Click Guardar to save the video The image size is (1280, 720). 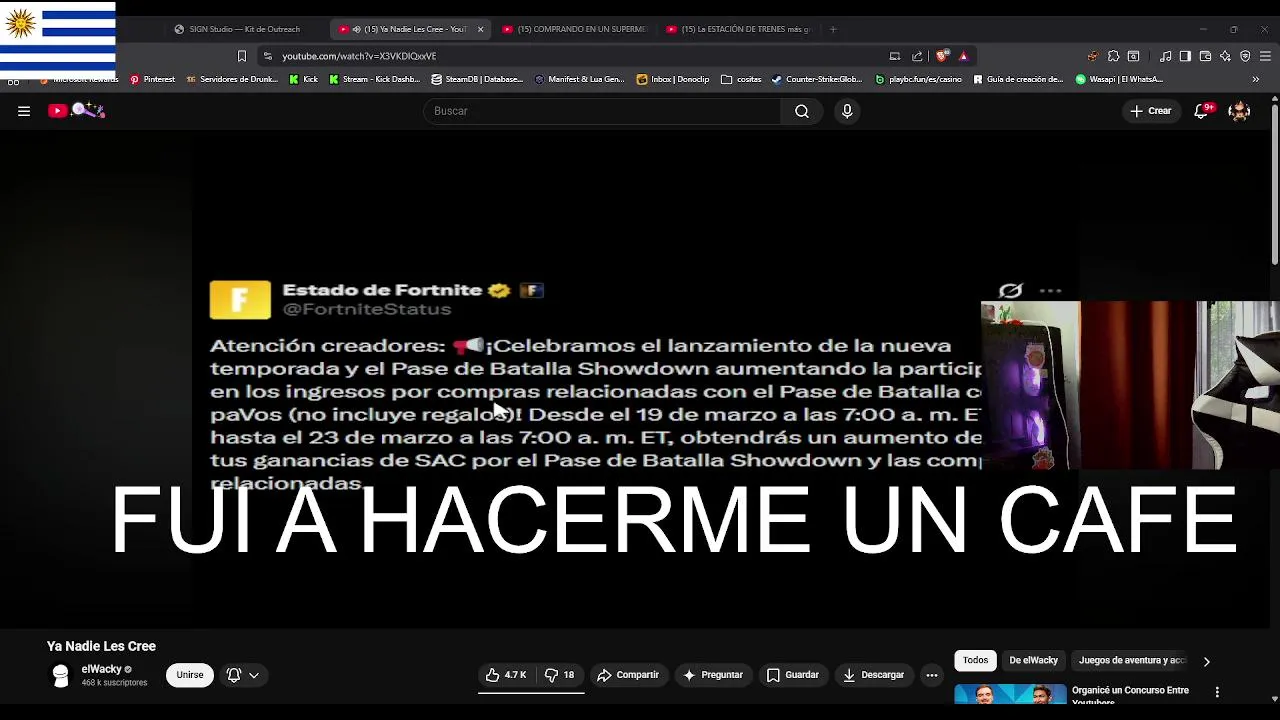tap(793, 675)
